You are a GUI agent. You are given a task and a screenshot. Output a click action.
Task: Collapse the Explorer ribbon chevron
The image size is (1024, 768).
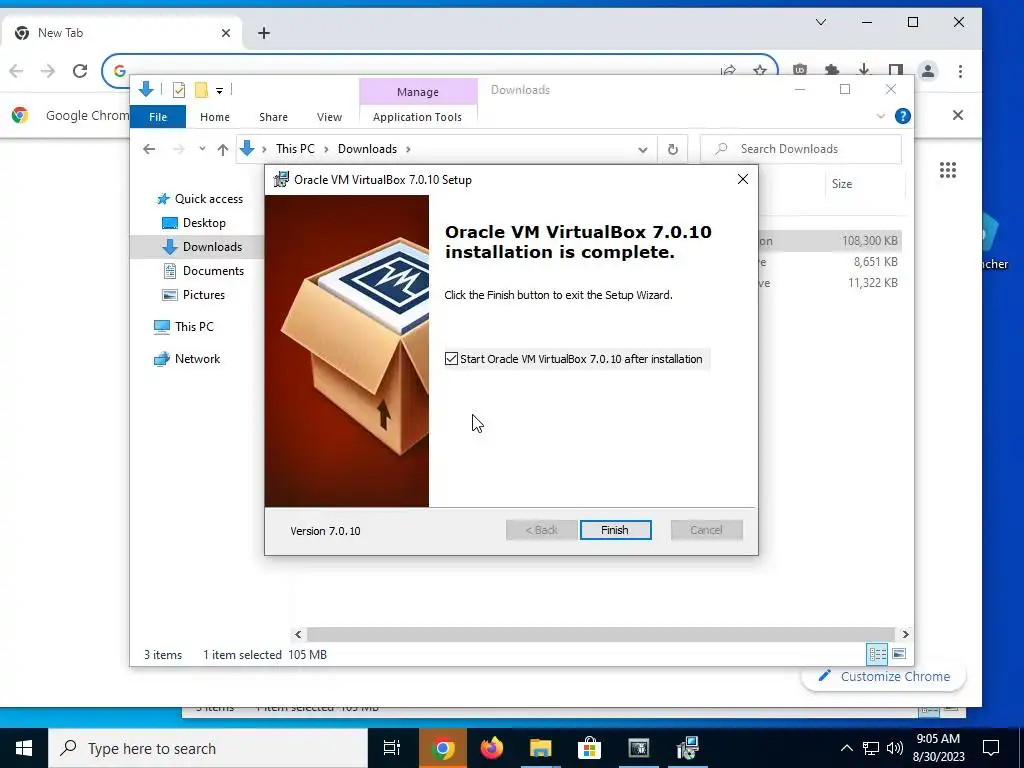pos(880,116)
